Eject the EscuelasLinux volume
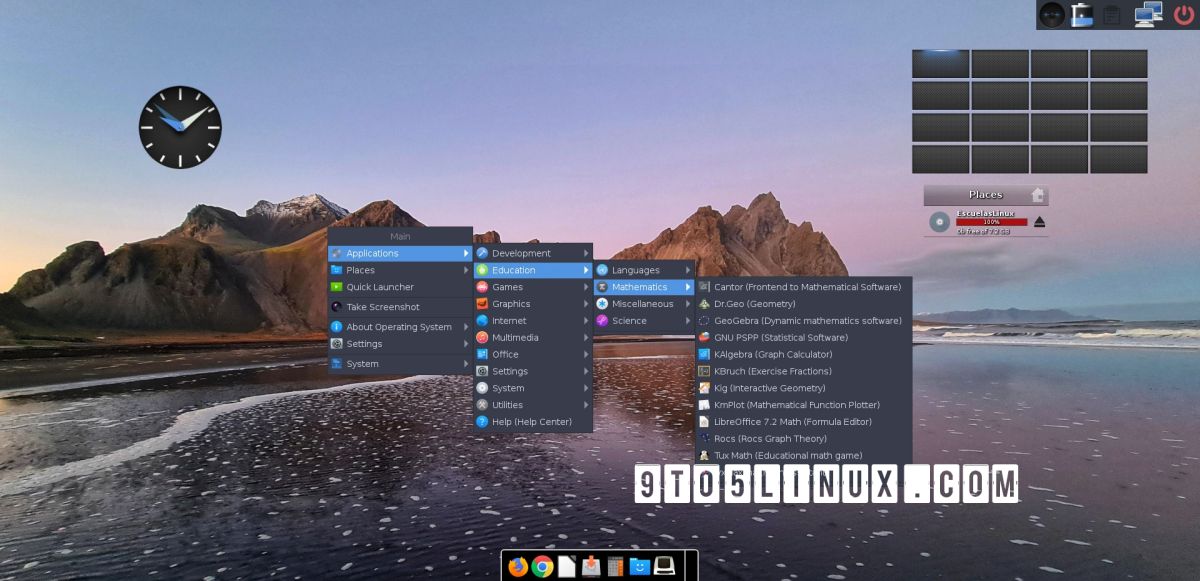Viewport: 1200px width, 581px height. pyautogui.click(x=1040, y=222)
